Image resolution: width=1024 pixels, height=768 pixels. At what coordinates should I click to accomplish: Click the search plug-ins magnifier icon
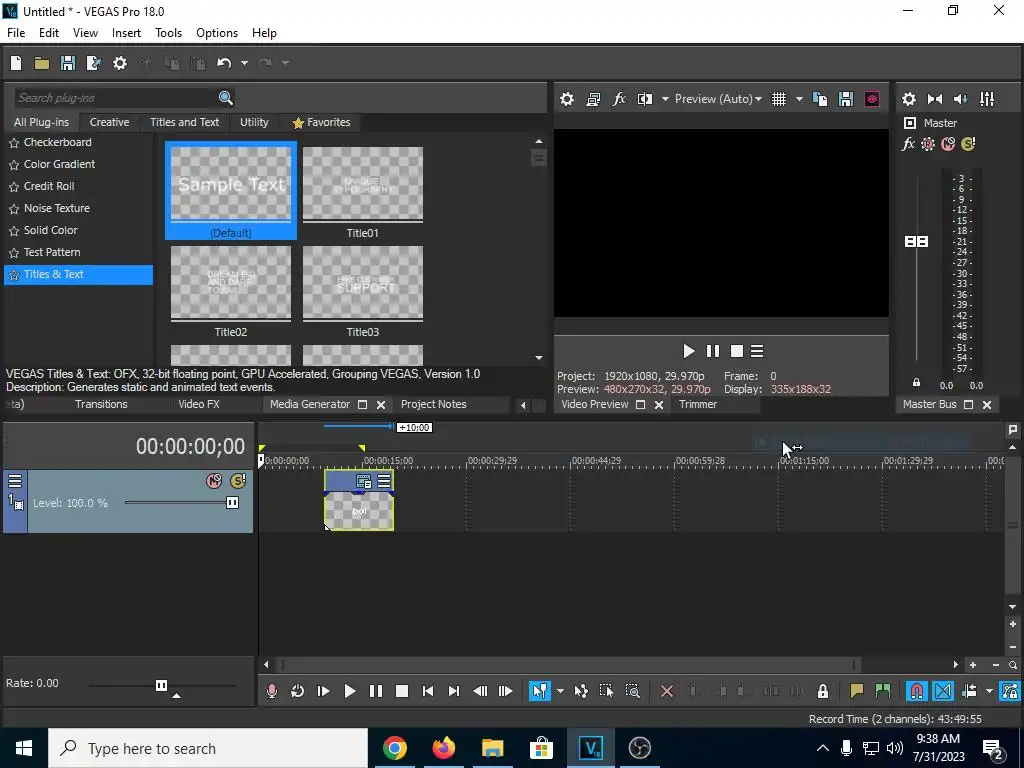(225, 98)
